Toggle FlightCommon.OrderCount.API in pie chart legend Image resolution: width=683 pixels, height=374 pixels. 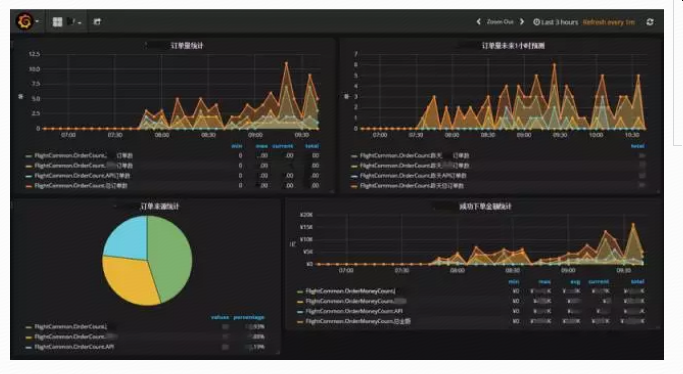coord(74,347)
